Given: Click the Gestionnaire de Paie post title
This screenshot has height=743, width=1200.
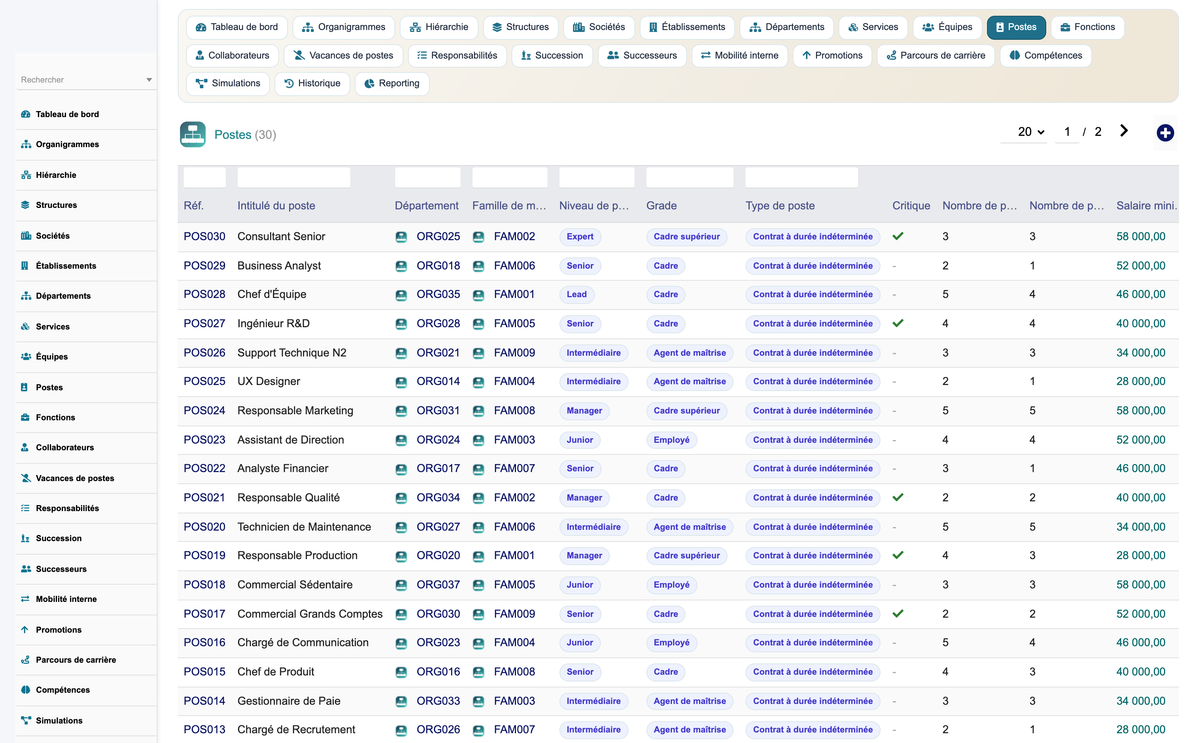Looking at the screenshot, I should point(289,701).
